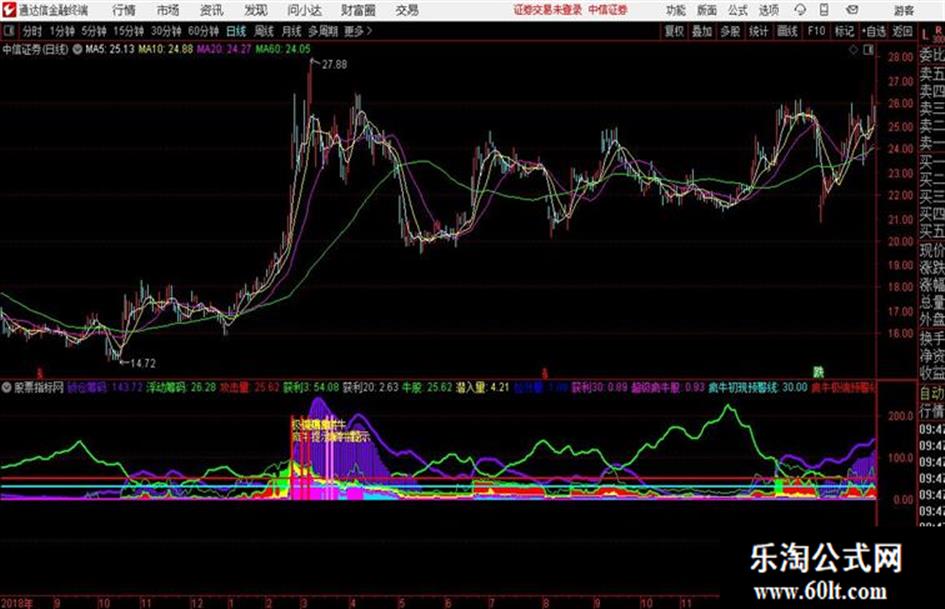Switch to the 15分钟 period tab
This screenshot has width=945, height=609.
tap(128, 31)
